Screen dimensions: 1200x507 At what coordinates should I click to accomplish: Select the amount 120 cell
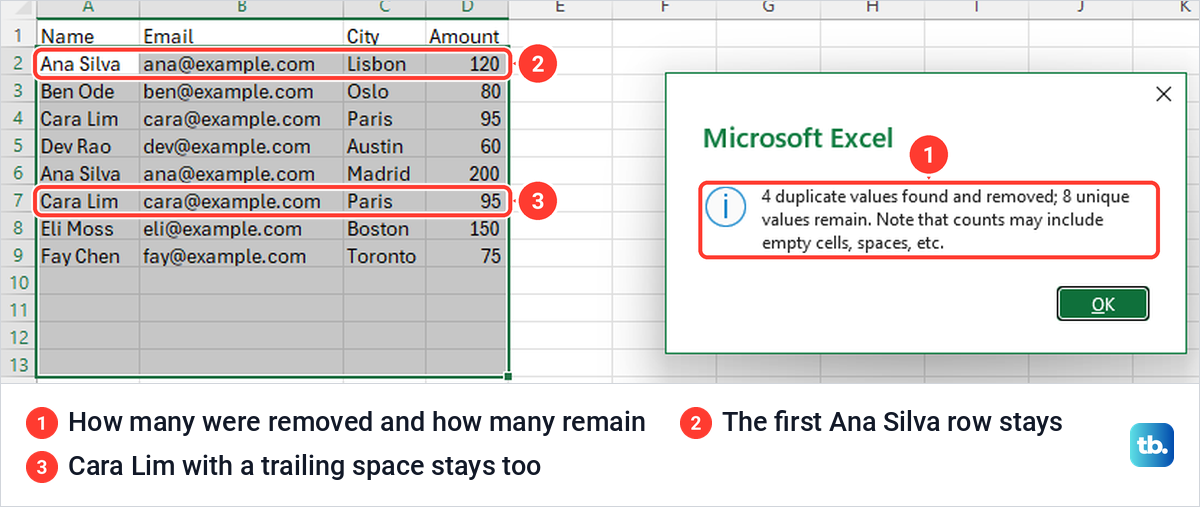coord(467,64)
